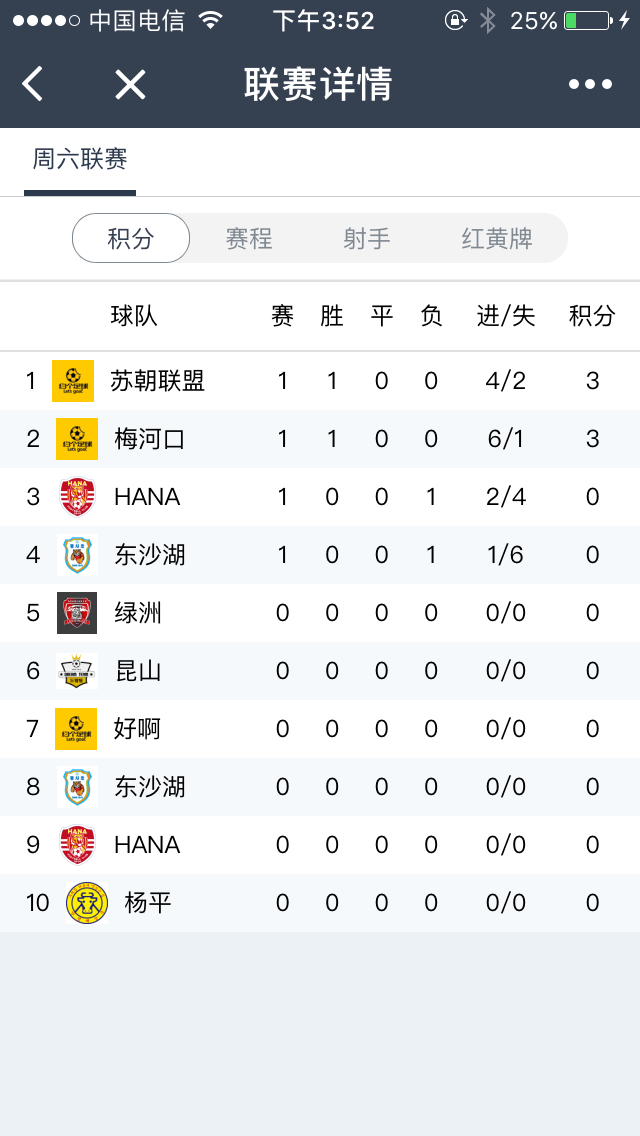Tap the 杨平 team logo
The width and height of the screenshot is (640, 1136).
click(x=87, y=903)
